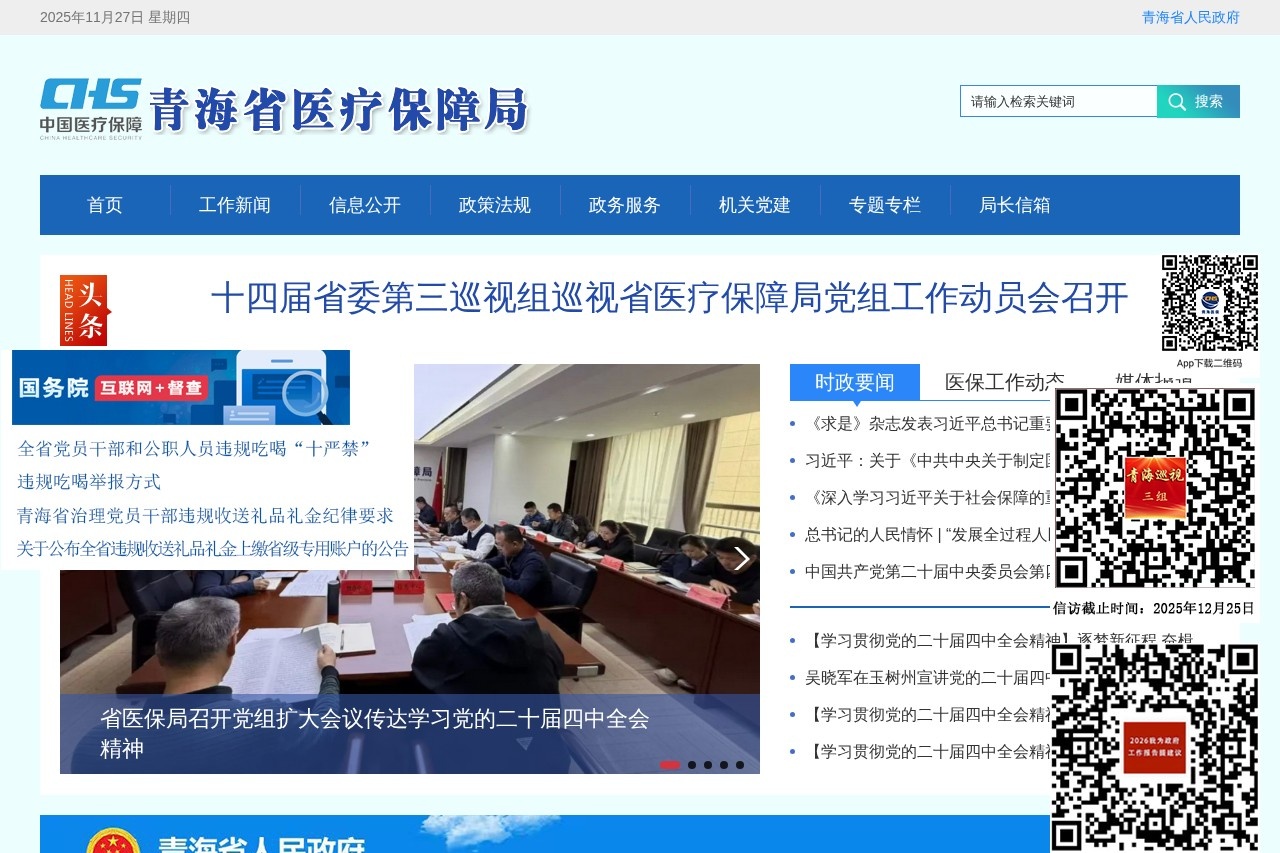Switch to the 医保工作动态 tab
This screenshot has height=853, width=1280.
(x=1002, y=381)
